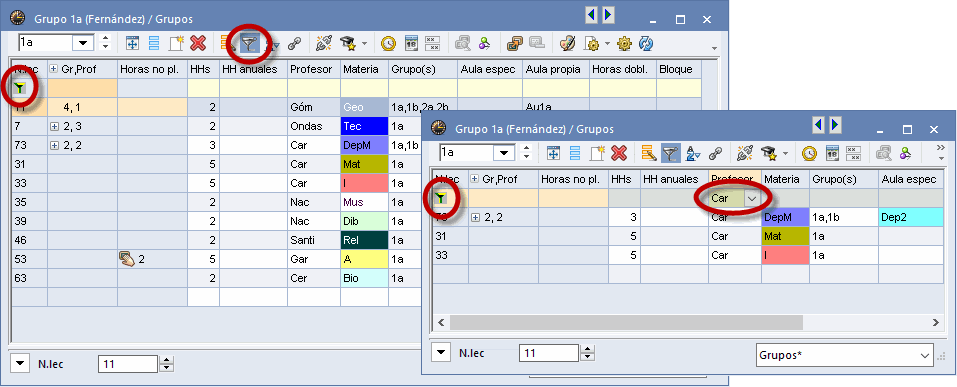Click the yellow filter-row funnel in left window grid
Screen dimensions: 957x387
click(20, 89)
